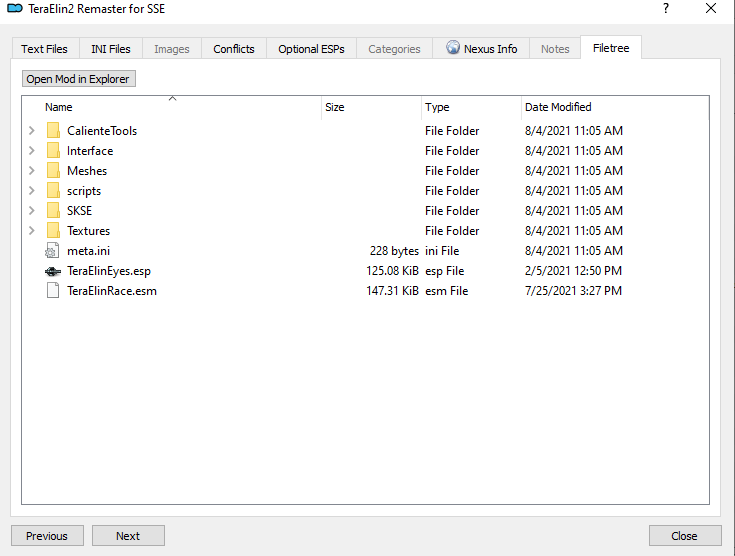Click the Interface folder icon

[53, 151]
